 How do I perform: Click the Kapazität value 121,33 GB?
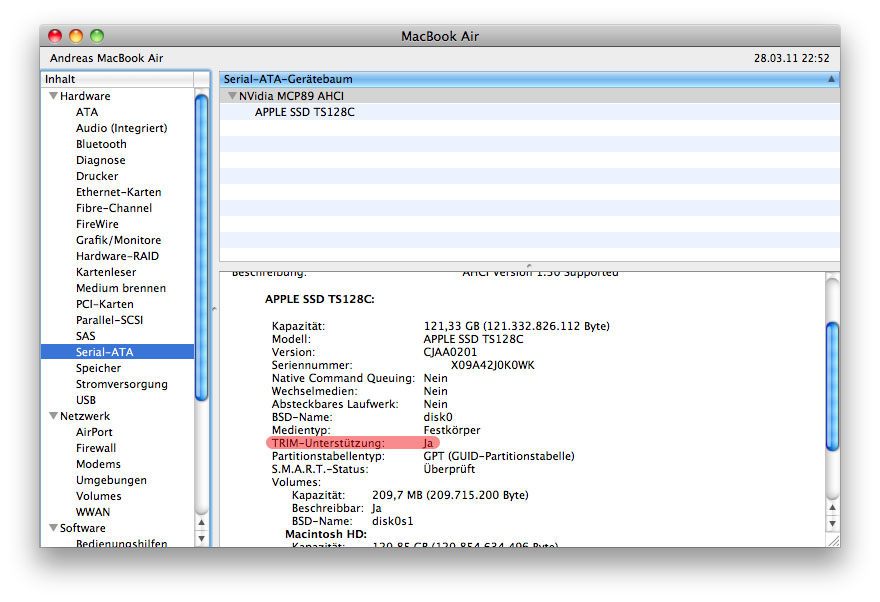click(x=516, y=326)
